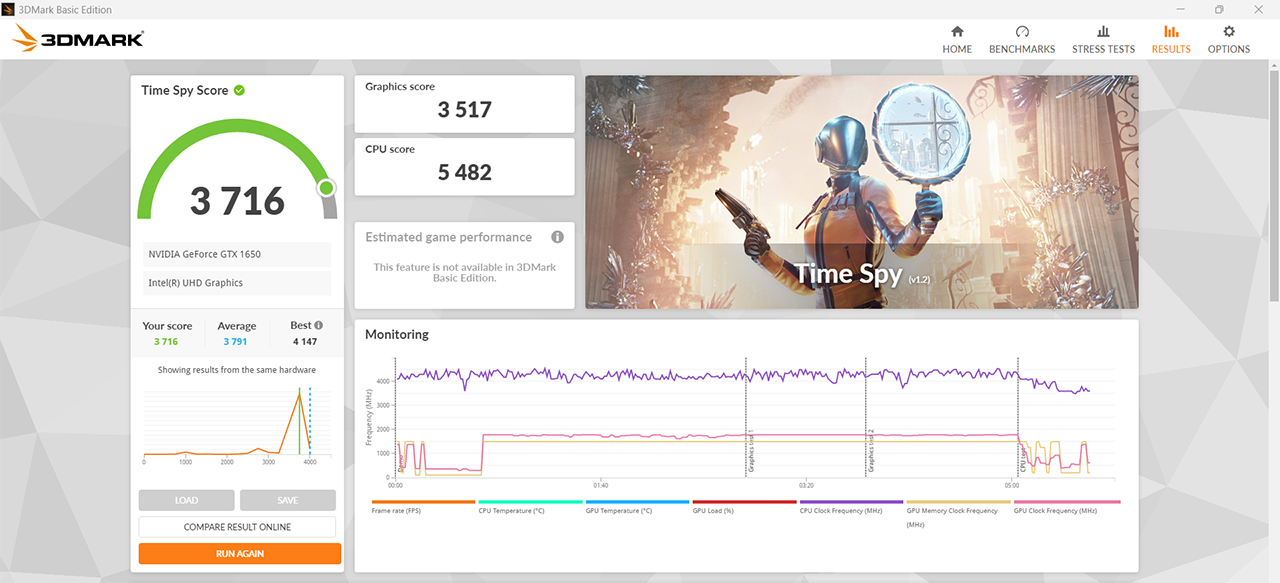Viewport: 1280px width, 583px height.
Task: Click COMPARE RESULT ONLINE
Action: (237, 526)
